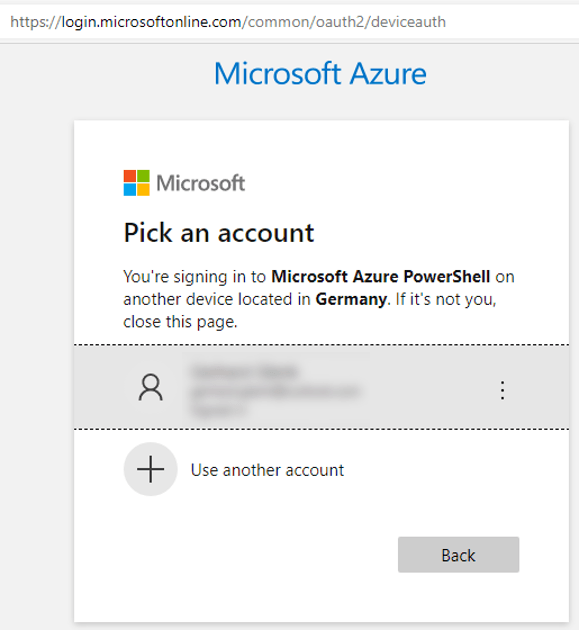Click the 'close this page.' text
Image resolution: width=579 pixels, height=630 pixels.
click(180, 322)
